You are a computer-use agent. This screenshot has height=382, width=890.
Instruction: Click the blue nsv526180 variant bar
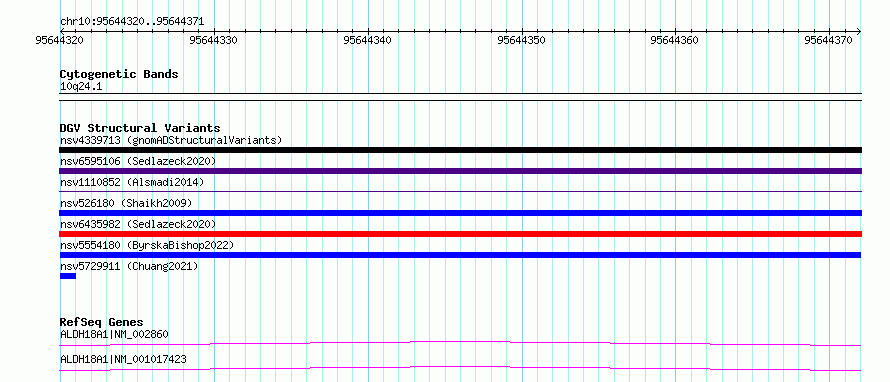(x=460, y=213)
